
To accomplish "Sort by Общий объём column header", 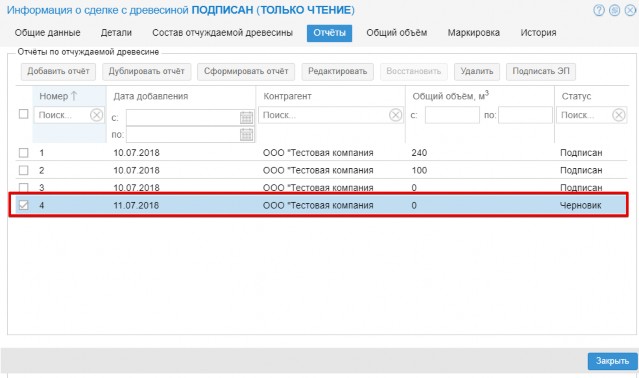I will point(450,96).
